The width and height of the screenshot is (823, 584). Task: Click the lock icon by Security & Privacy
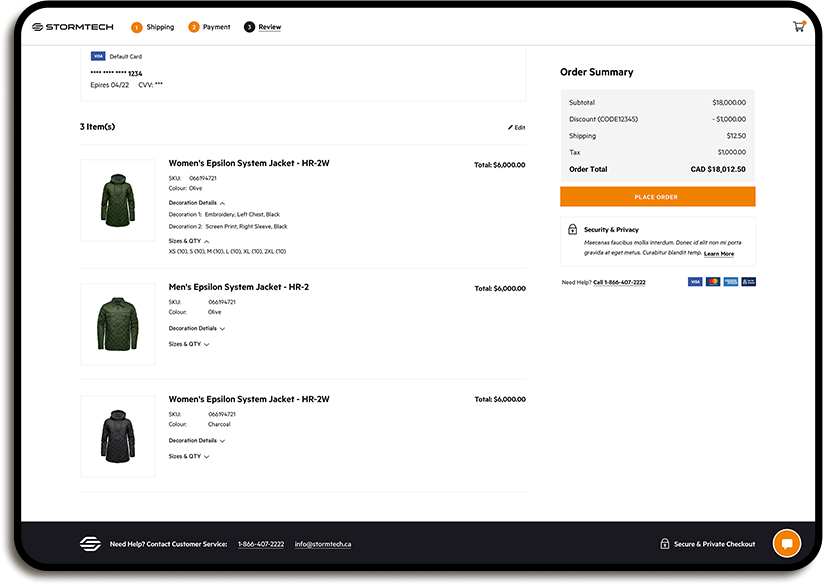point(573,229)
